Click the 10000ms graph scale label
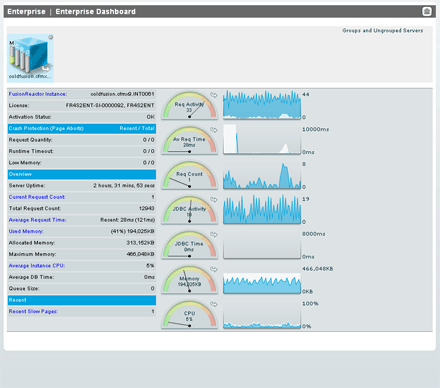Image resolution: width=440 pixels, height=388 pixels. [x=315, y=129]
